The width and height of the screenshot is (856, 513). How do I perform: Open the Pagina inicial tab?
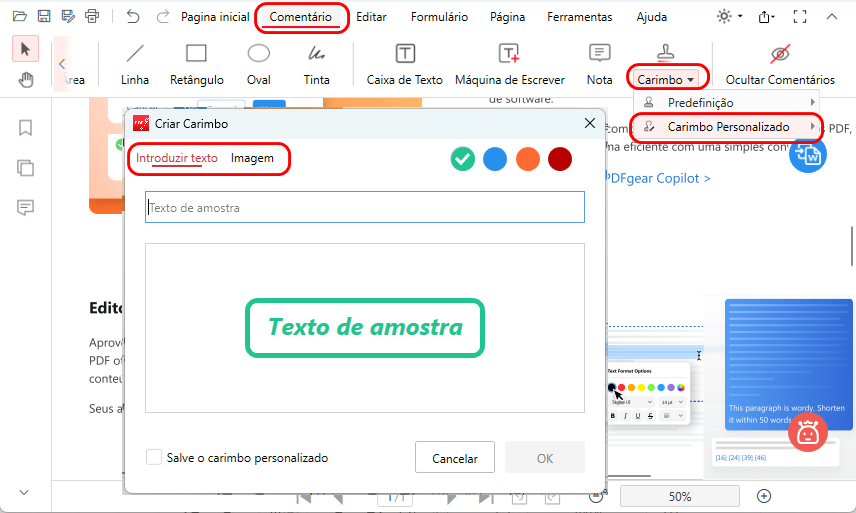pyautogui.click(x=215, y=17)
